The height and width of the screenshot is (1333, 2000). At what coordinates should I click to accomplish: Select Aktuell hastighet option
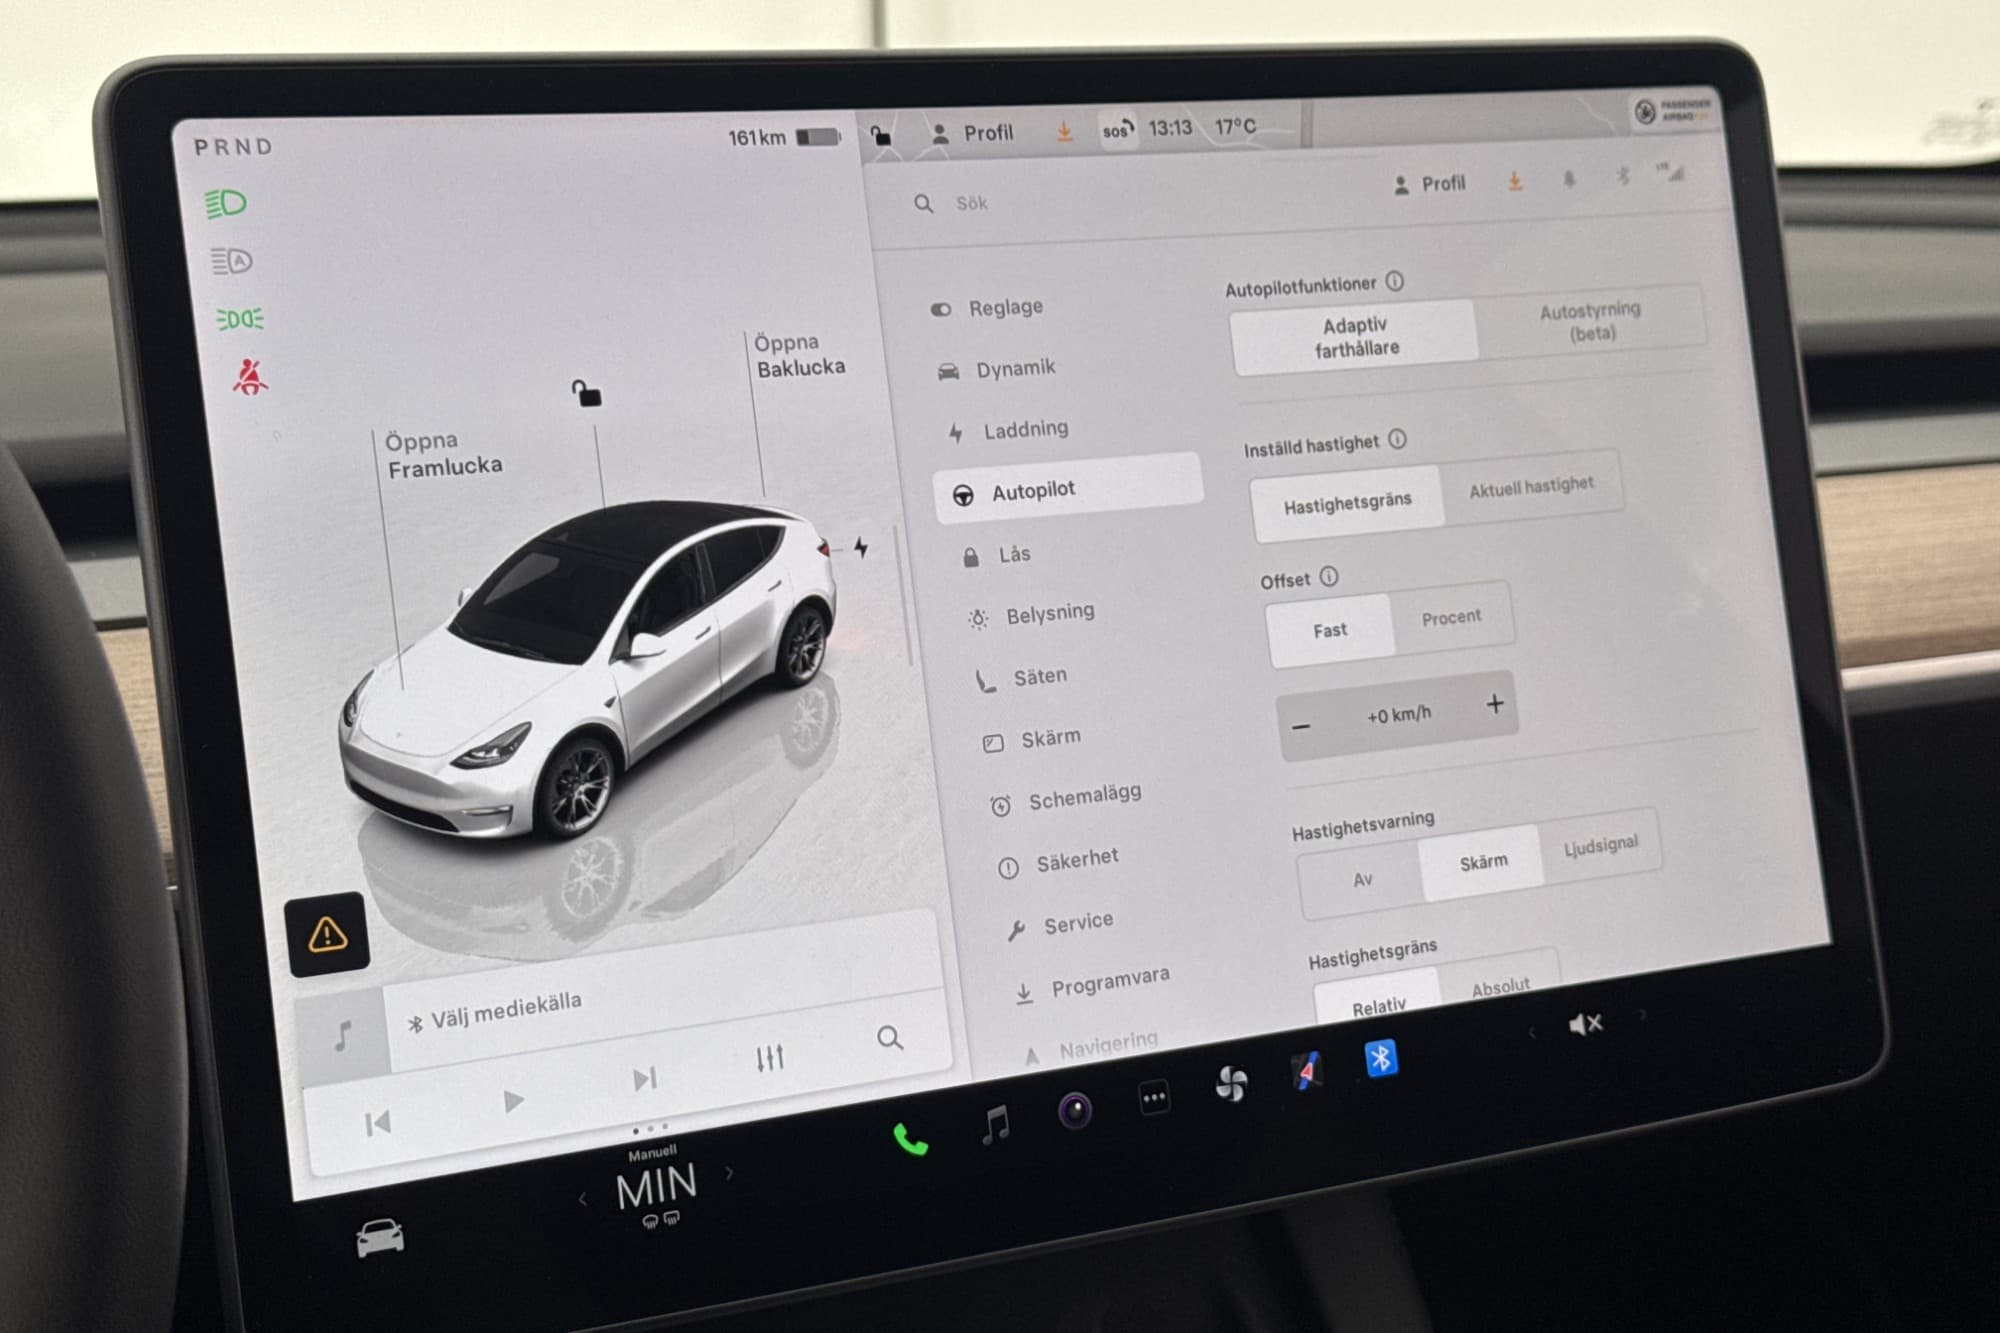[1531, 487]
